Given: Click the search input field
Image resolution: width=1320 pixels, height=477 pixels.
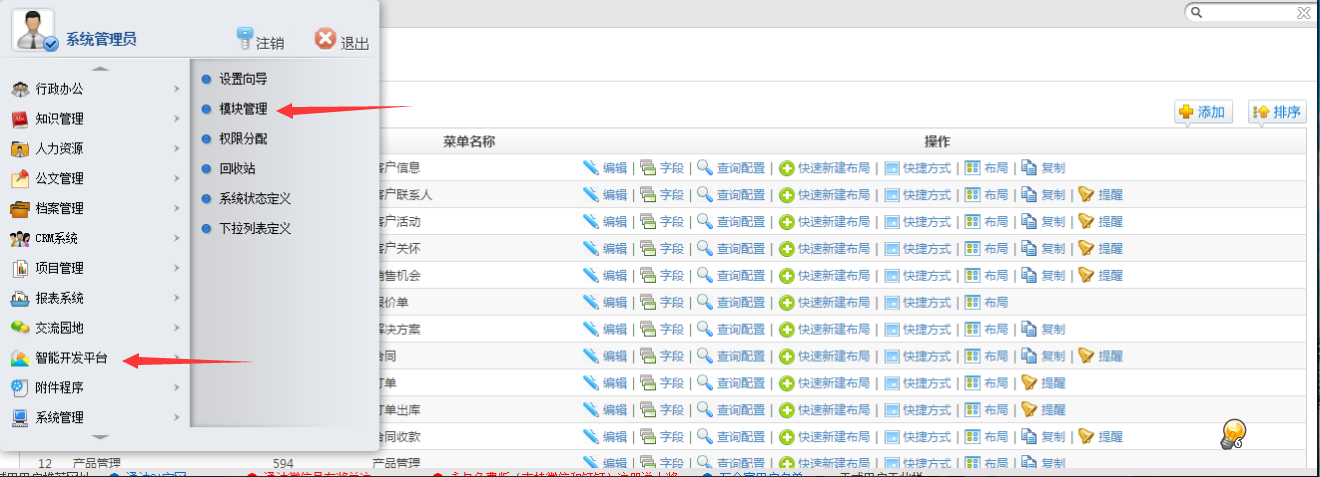Looking at the screenshot, I should pyautogui.click(x=1251, y=13).
